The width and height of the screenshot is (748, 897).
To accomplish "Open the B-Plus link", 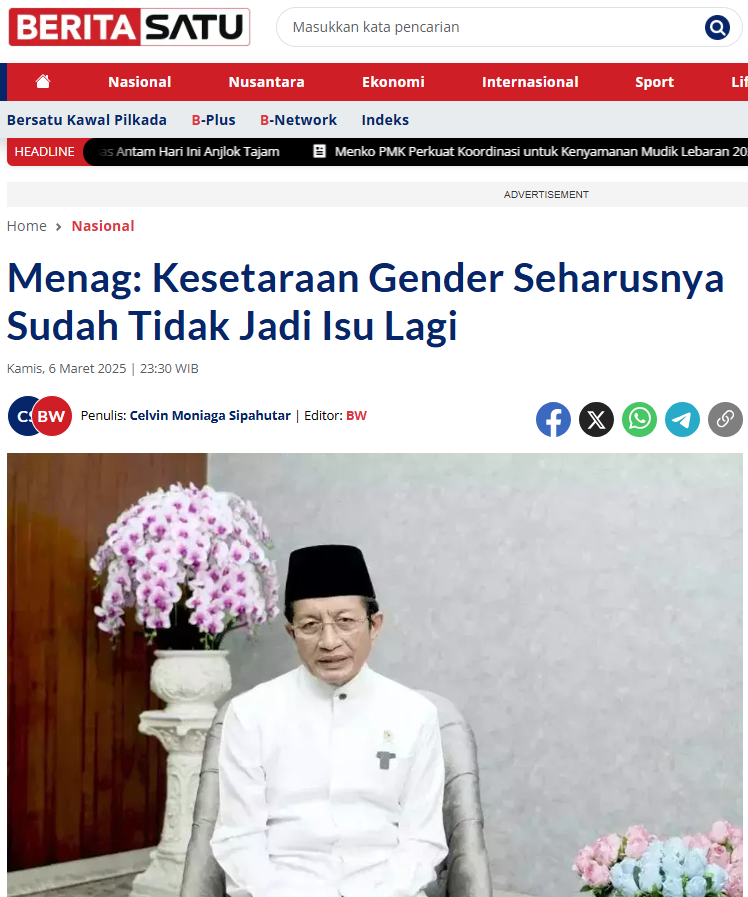I will tap(213, 120).
